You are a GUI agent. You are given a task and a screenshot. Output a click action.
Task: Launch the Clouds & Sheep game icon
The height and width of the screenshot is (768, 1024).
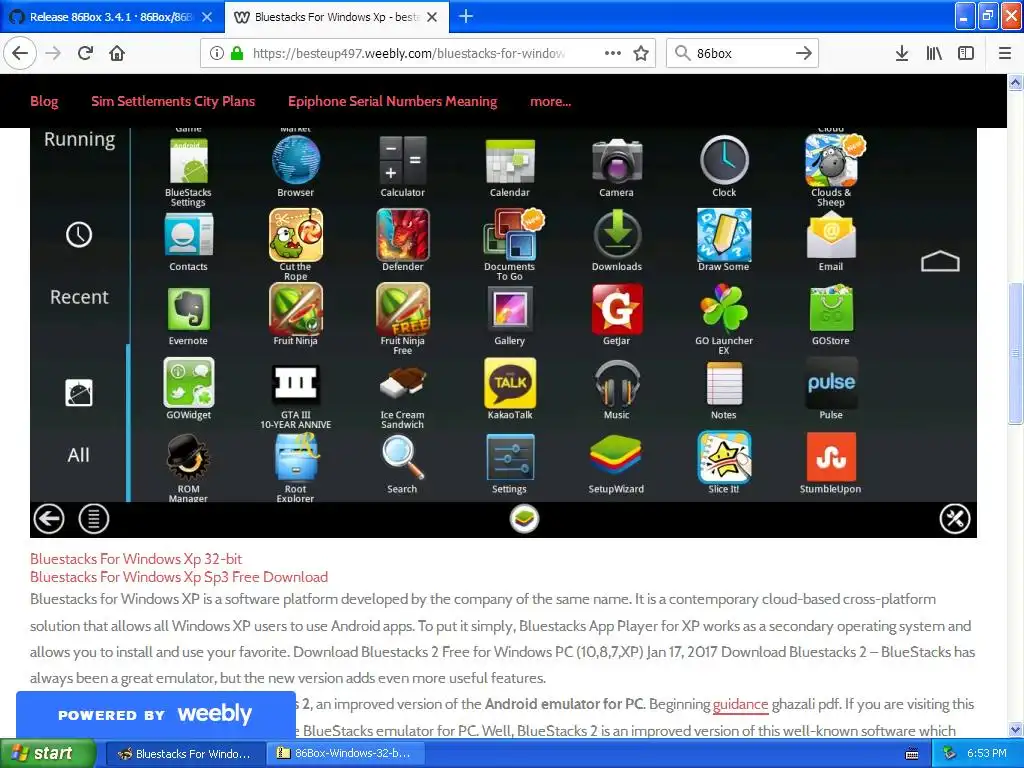(831, 161)
